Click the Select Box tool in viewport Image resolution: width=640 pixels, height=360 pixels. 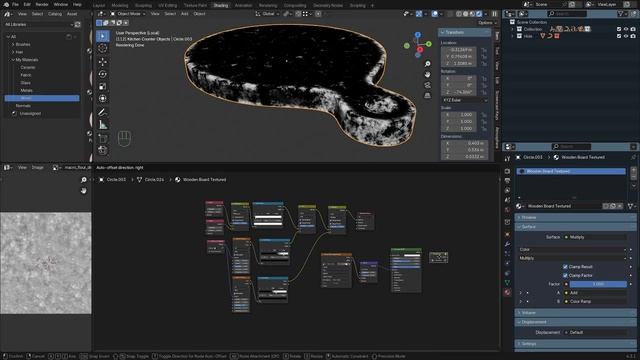click(x=103, y=36)
